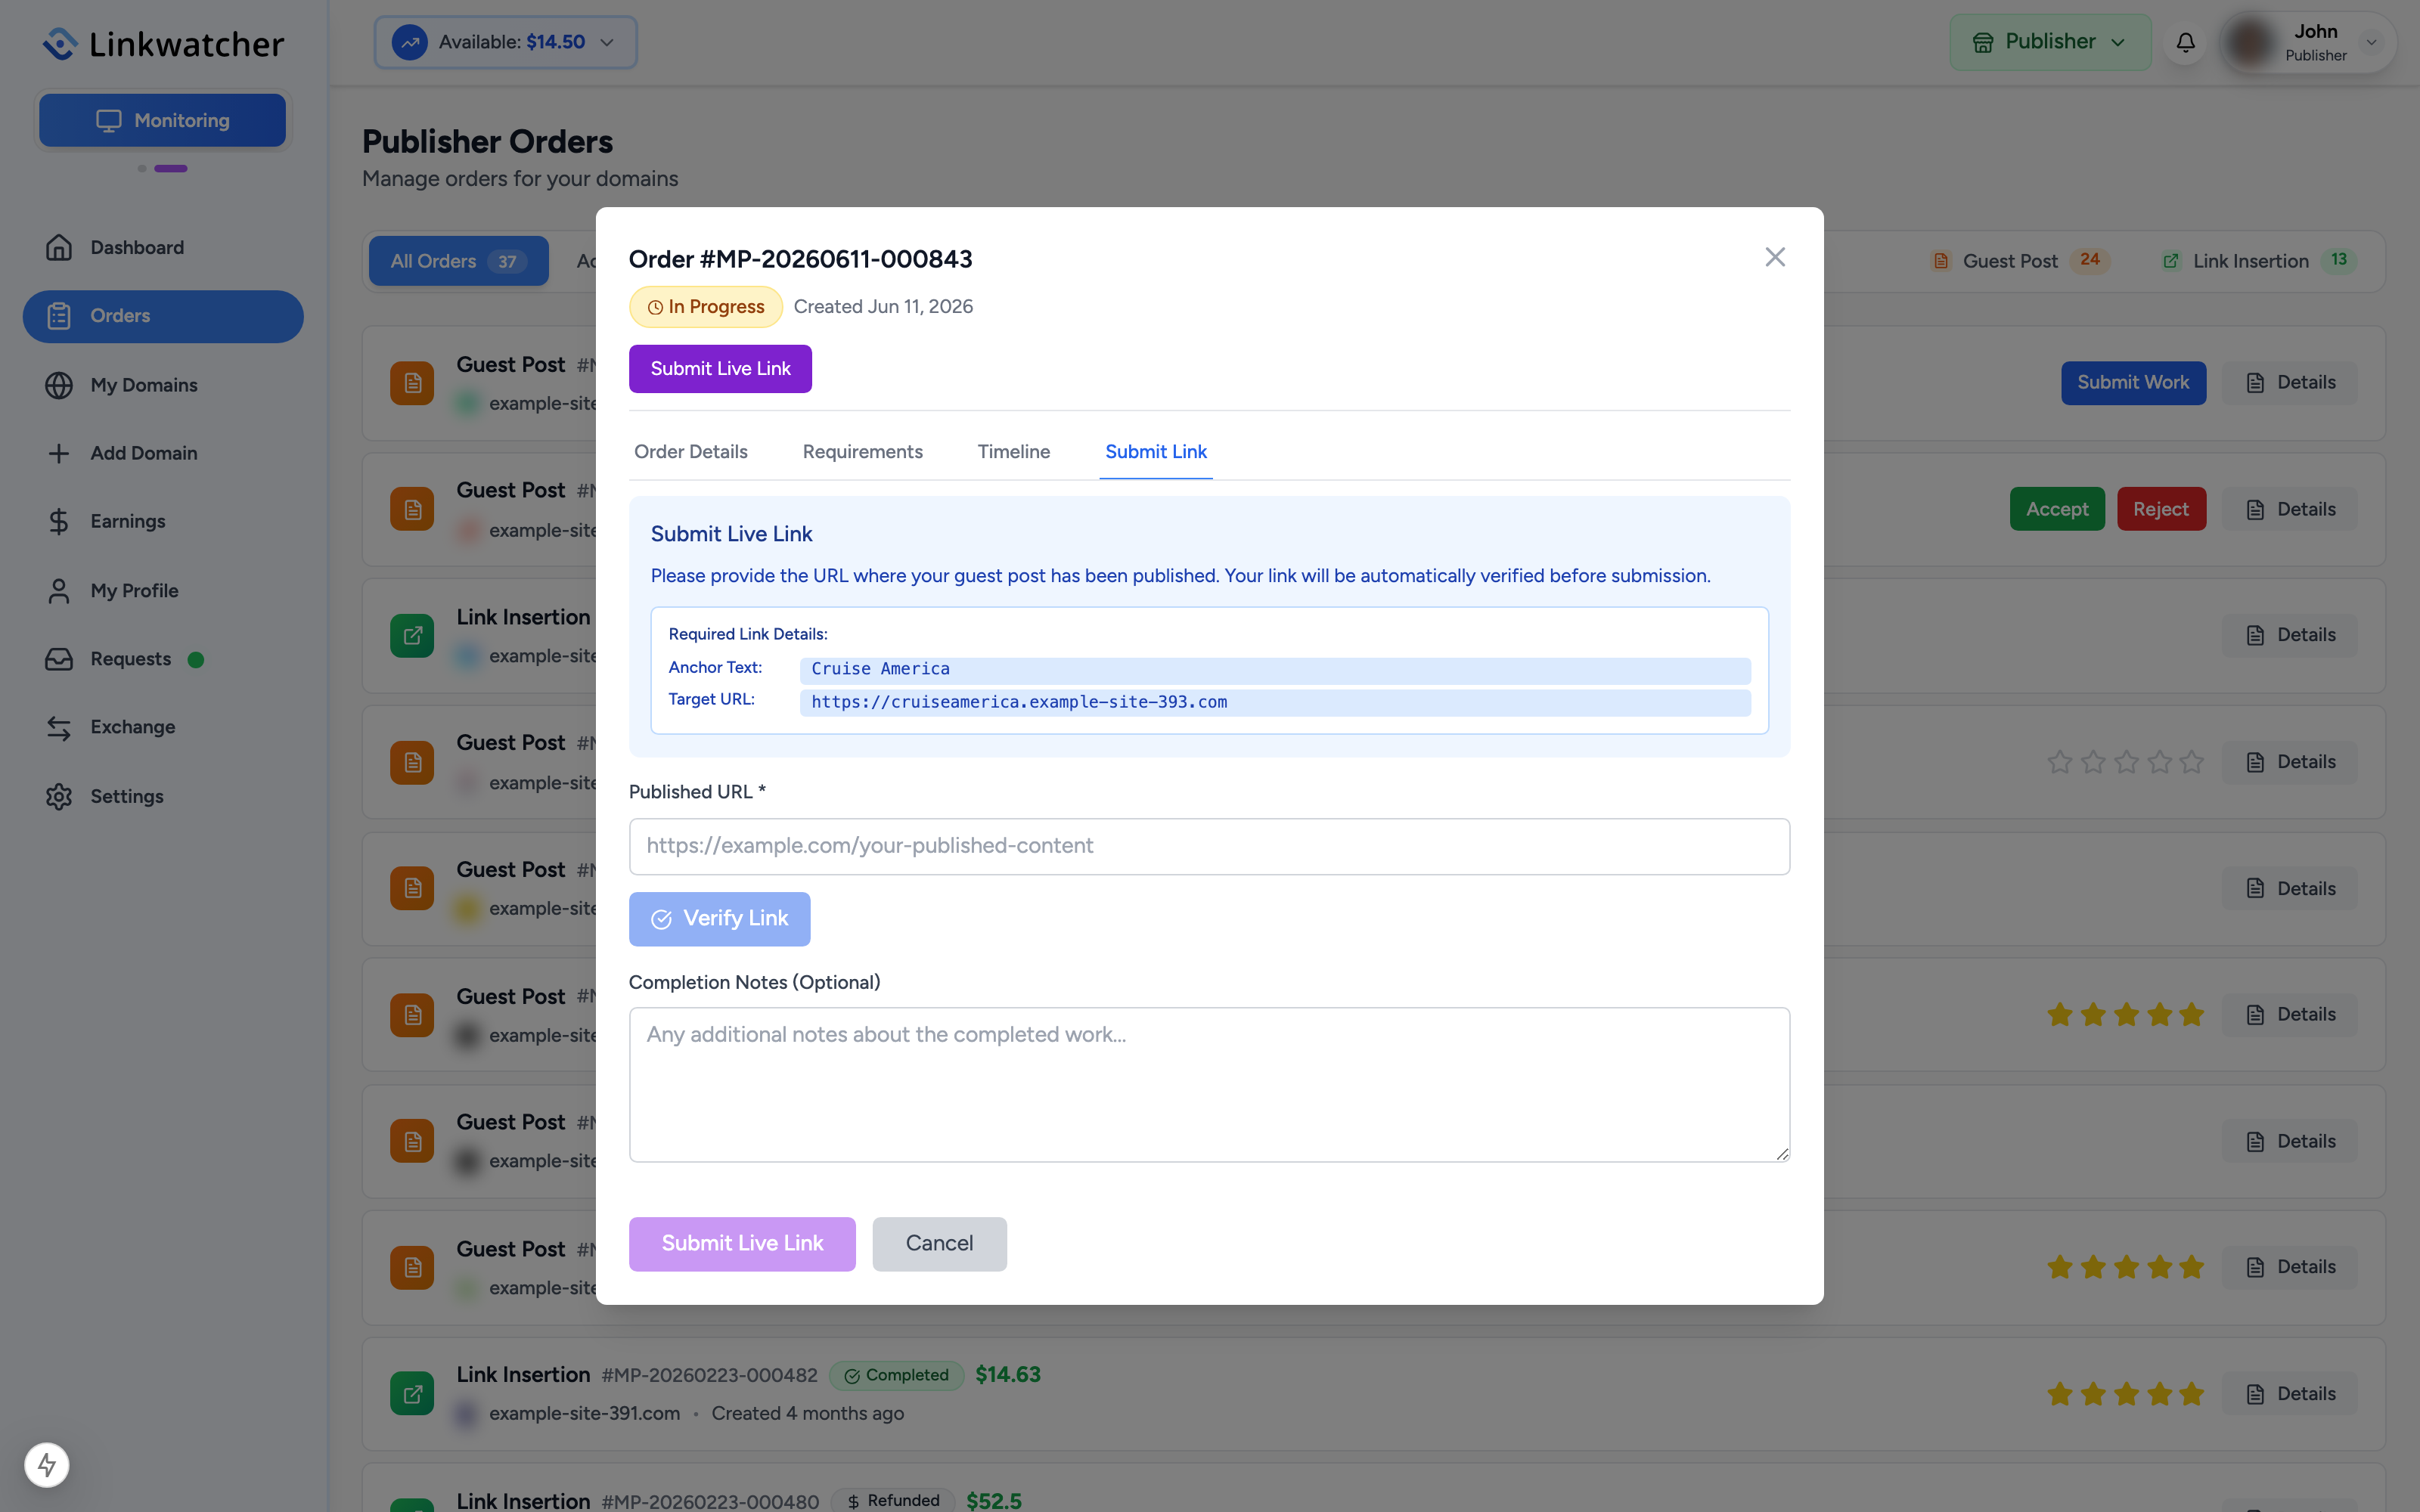Select the All Orders 37 tab
Image resolution: width=2420 pixels, height=1512 pixels.
coord(458,261)
